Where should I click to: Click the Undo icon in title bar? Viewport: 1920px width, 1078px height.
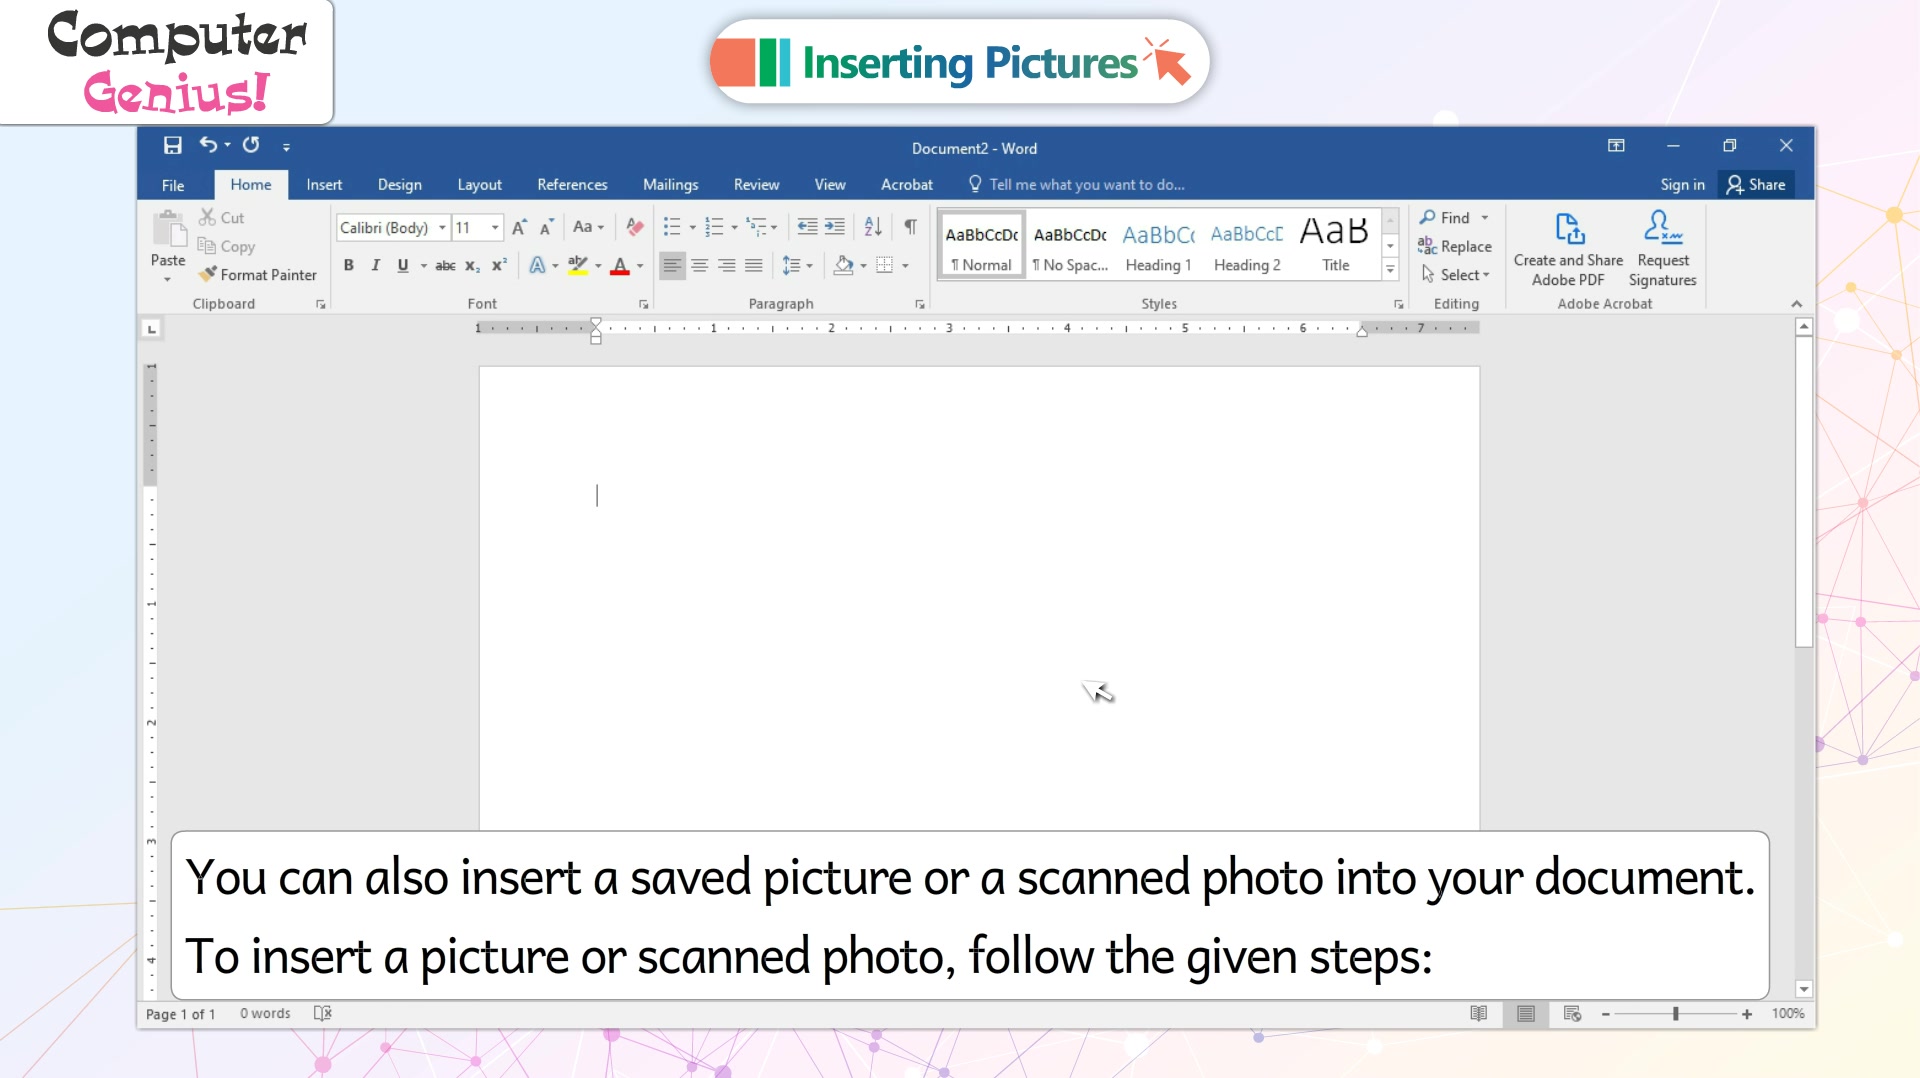[208, 145]
